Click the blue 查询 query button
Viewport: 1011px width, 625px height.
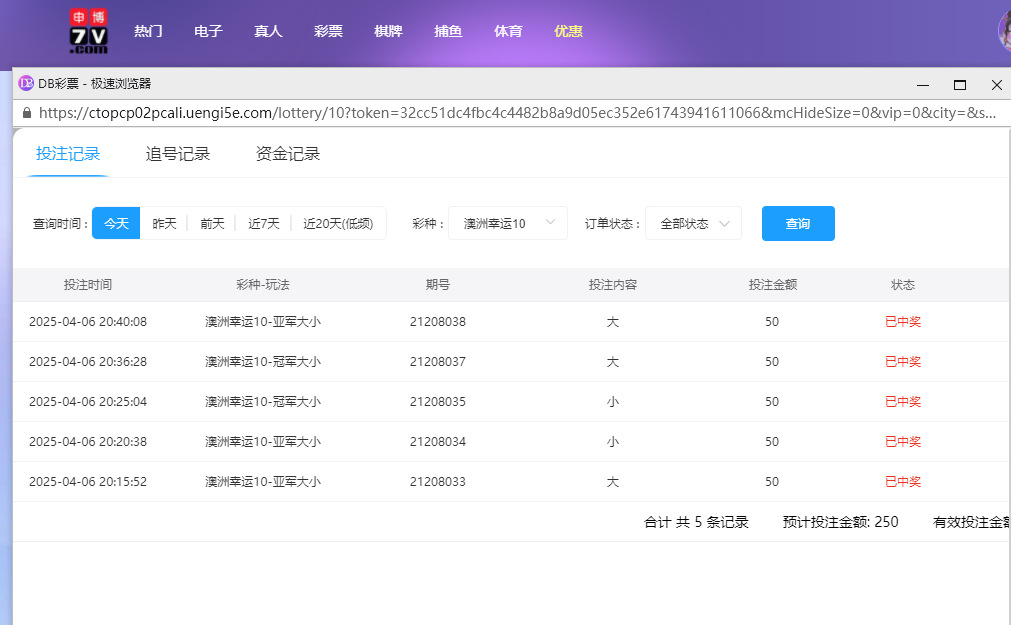click(x=798, y=223)
